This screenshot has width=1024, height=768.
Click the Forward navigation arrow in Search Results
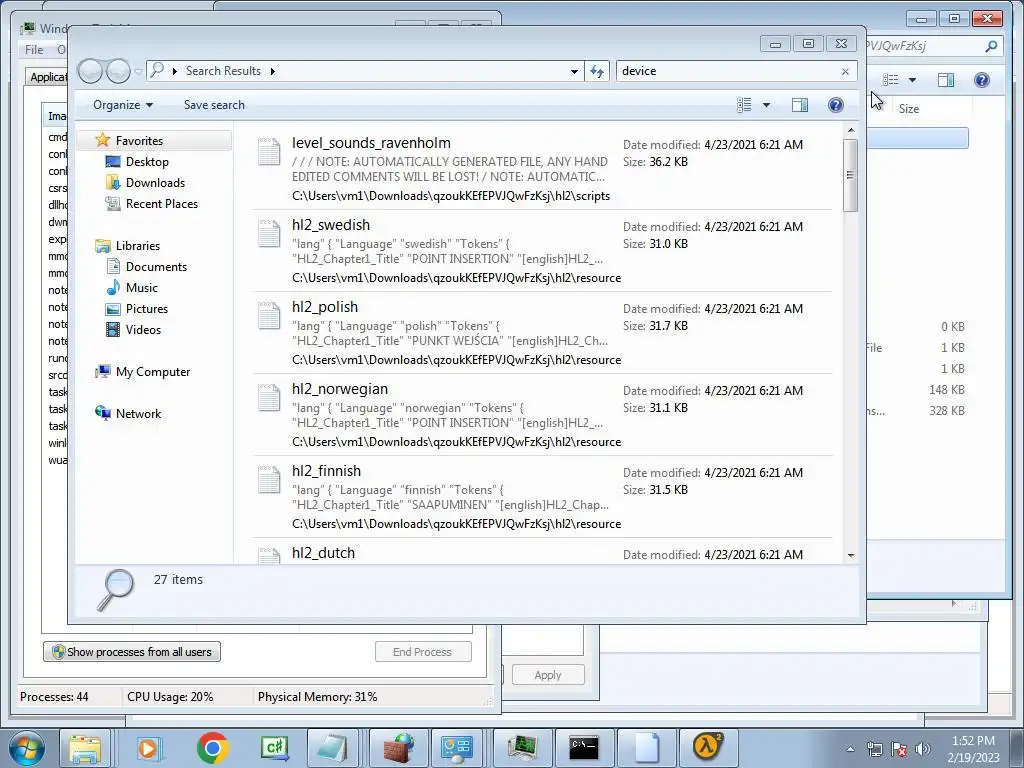[x=118, y=71]
